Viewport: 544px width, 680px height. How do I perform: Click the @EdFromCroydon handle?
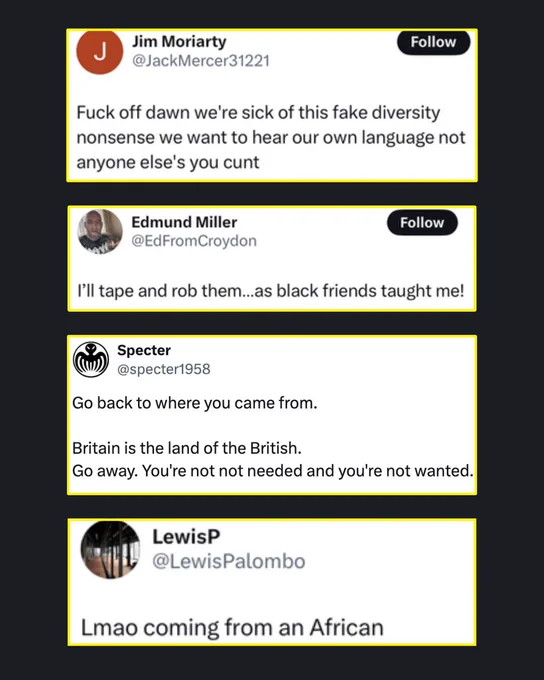click(x=194, y=241)
